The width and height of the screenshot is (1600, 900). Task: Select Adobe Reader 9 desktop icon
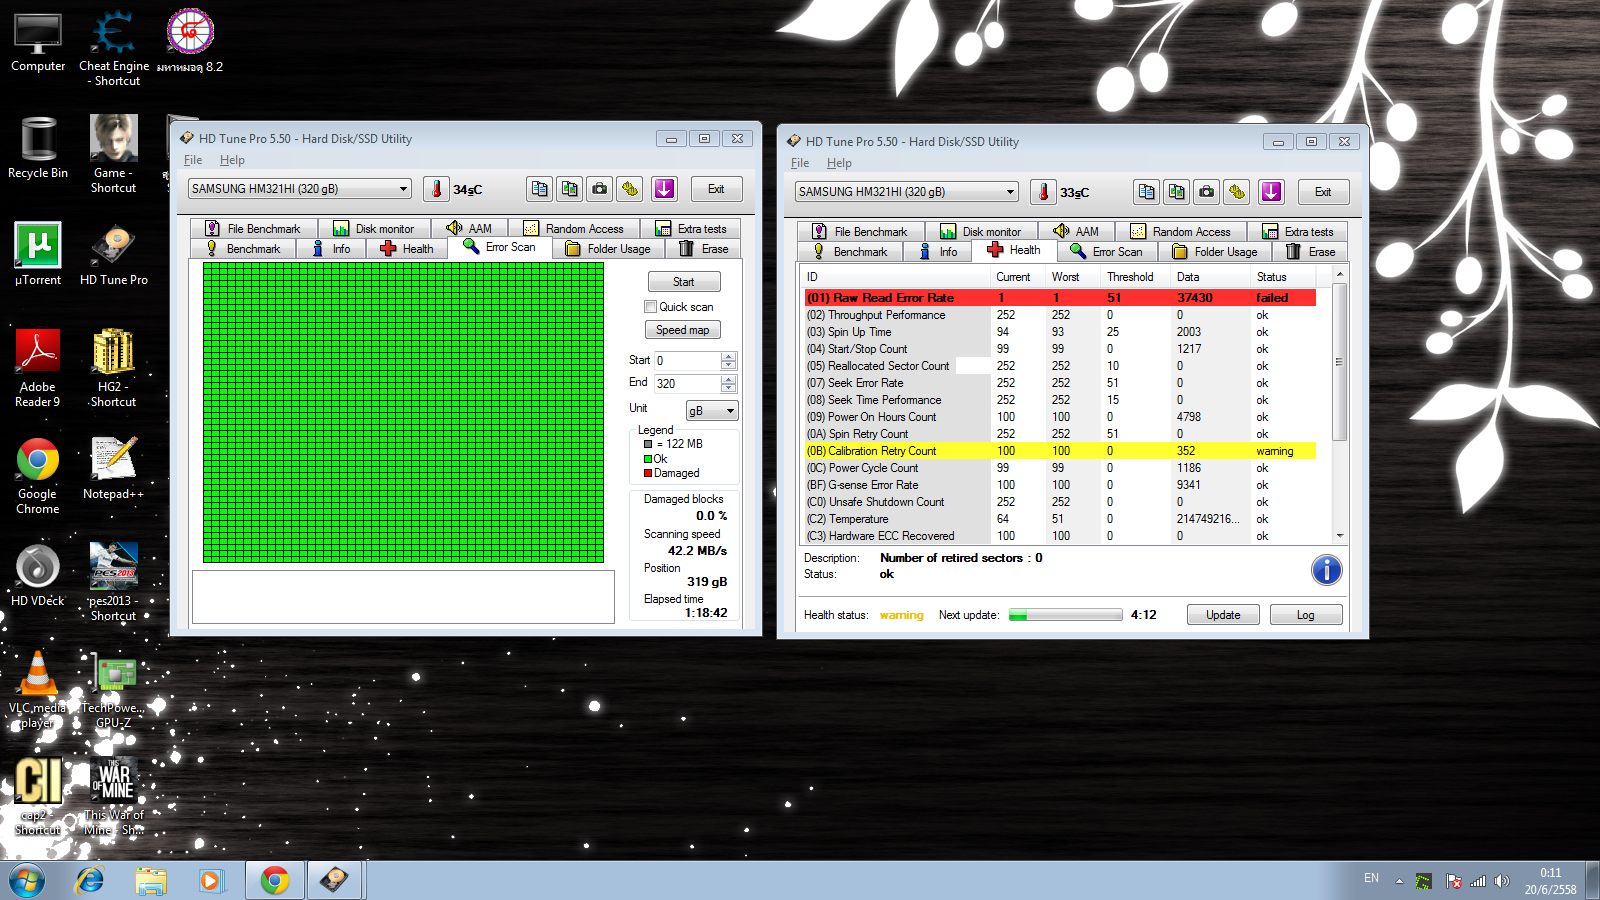click(38, 369)
